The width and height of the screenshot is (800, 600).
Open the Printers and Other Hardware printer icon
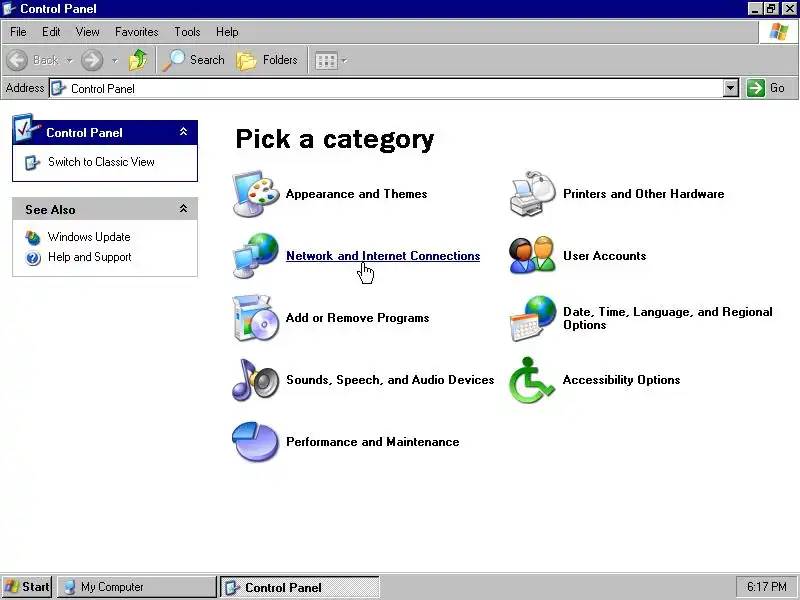(x=533, y=194)
